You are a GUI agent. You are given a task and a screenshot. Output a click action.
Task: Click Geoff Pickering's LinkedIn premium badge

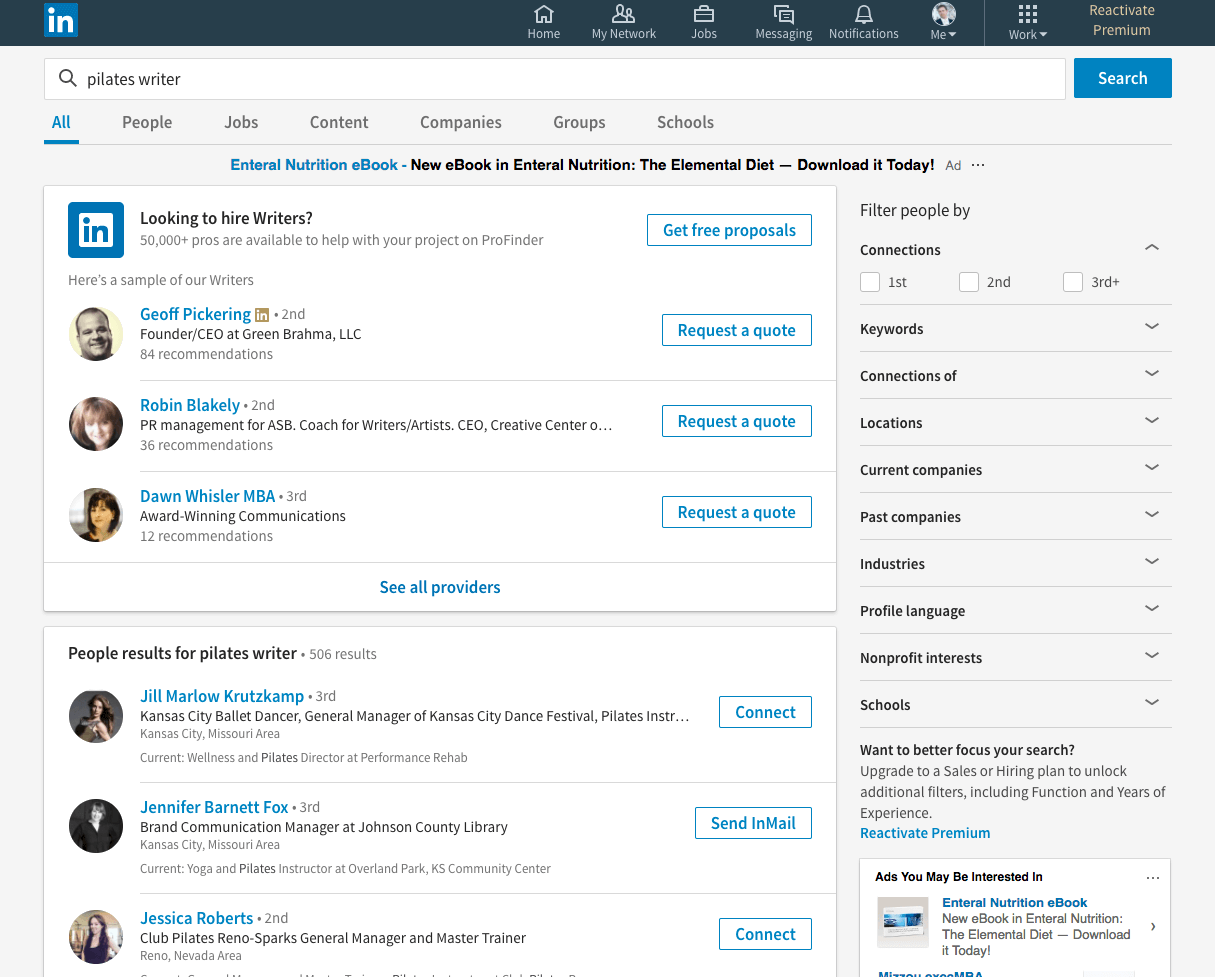[262, 315]
